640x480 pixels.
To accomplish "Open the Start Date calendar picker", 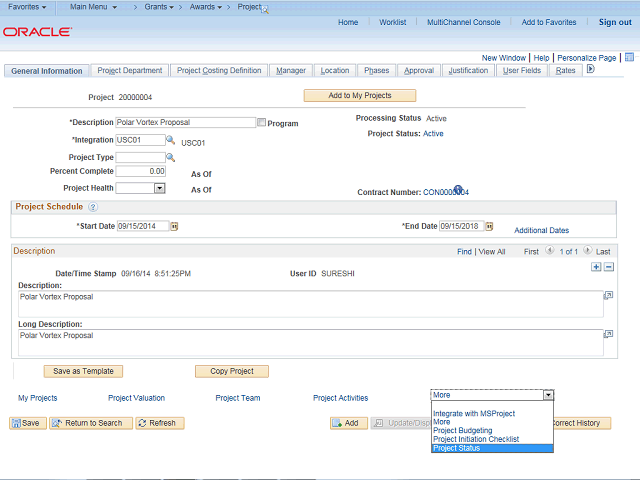I will [174, 227].
